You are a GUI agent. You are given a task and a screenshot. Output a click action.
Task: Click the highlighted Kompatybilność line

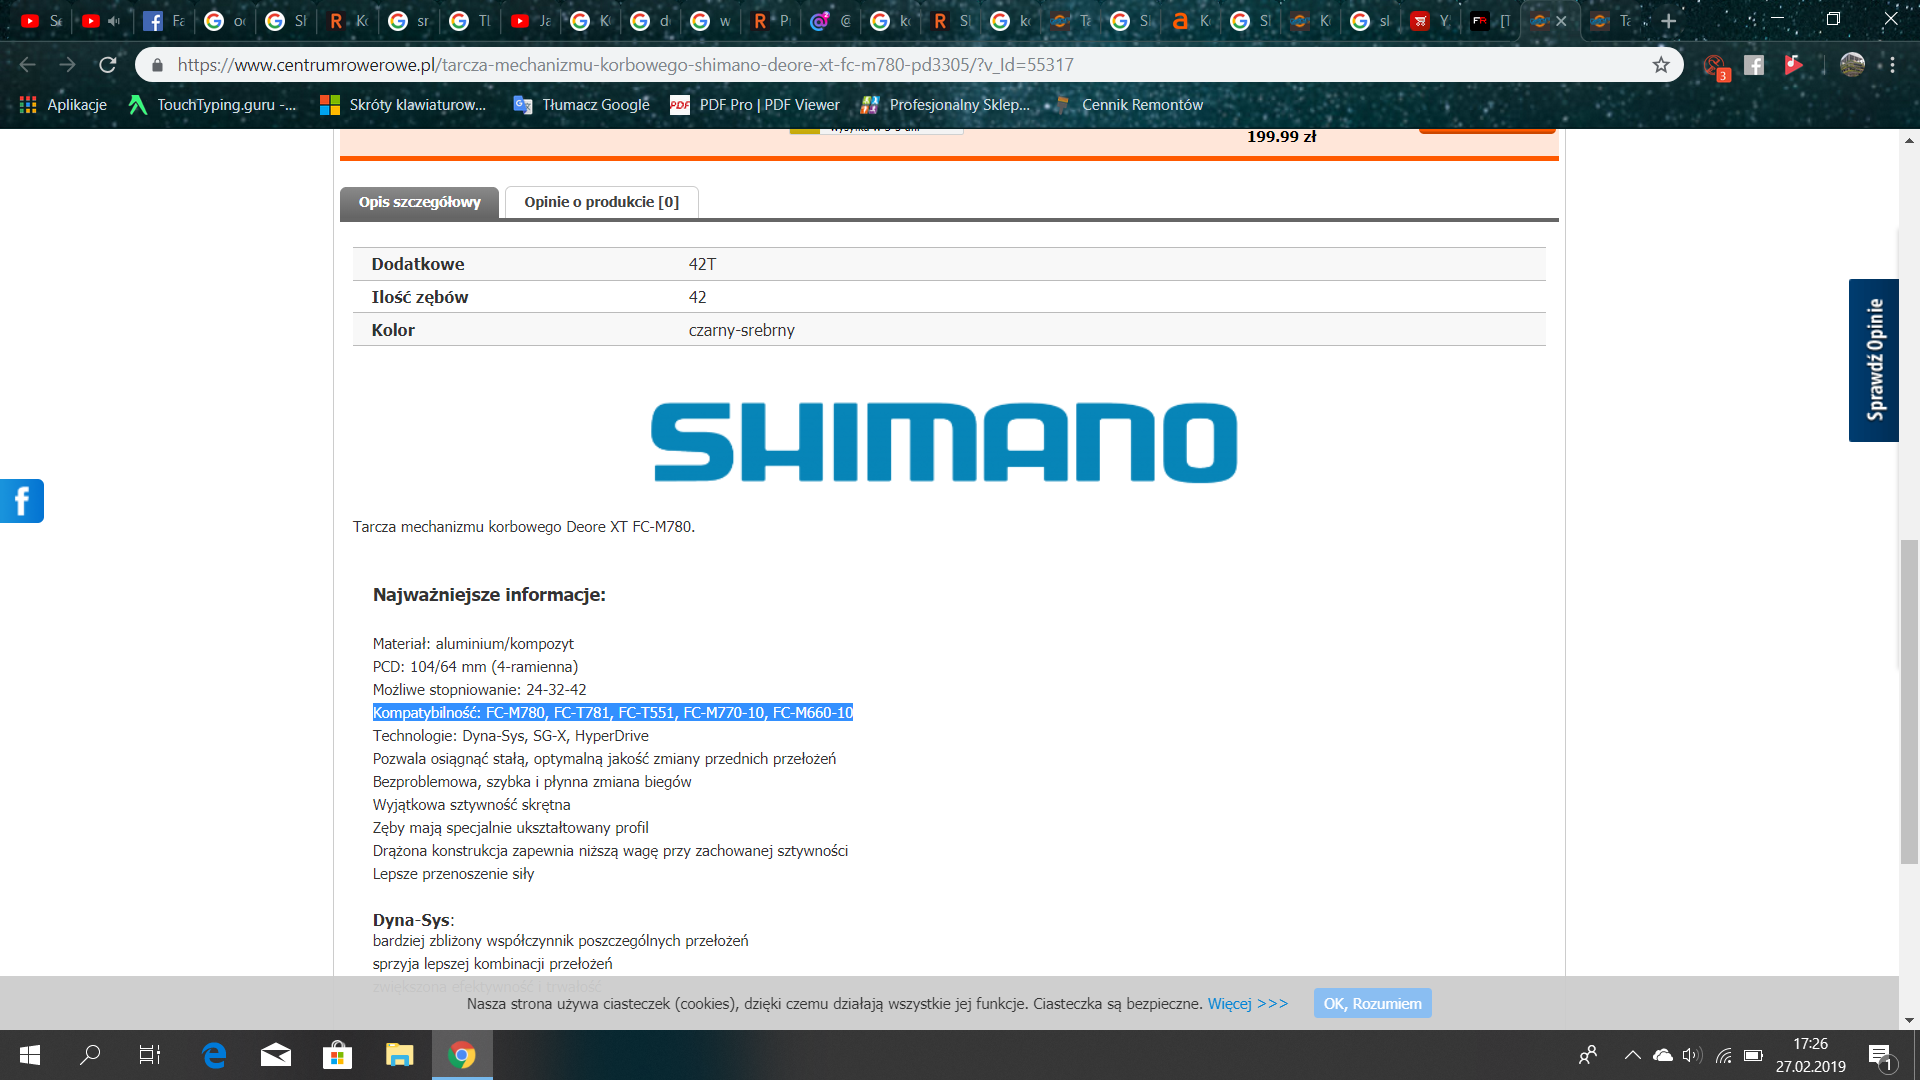click(x=612, y=713)
